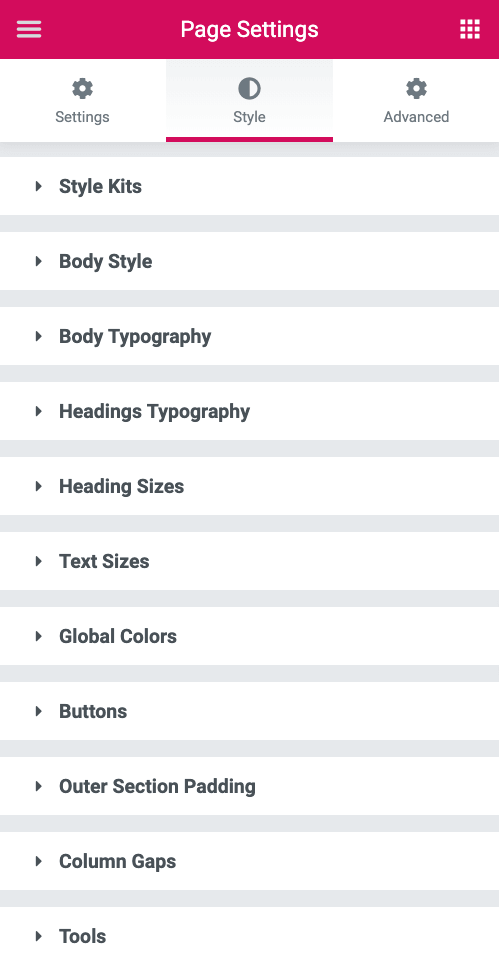Select the Style tab label
The image size is (499, 963).
click(250, 117)
